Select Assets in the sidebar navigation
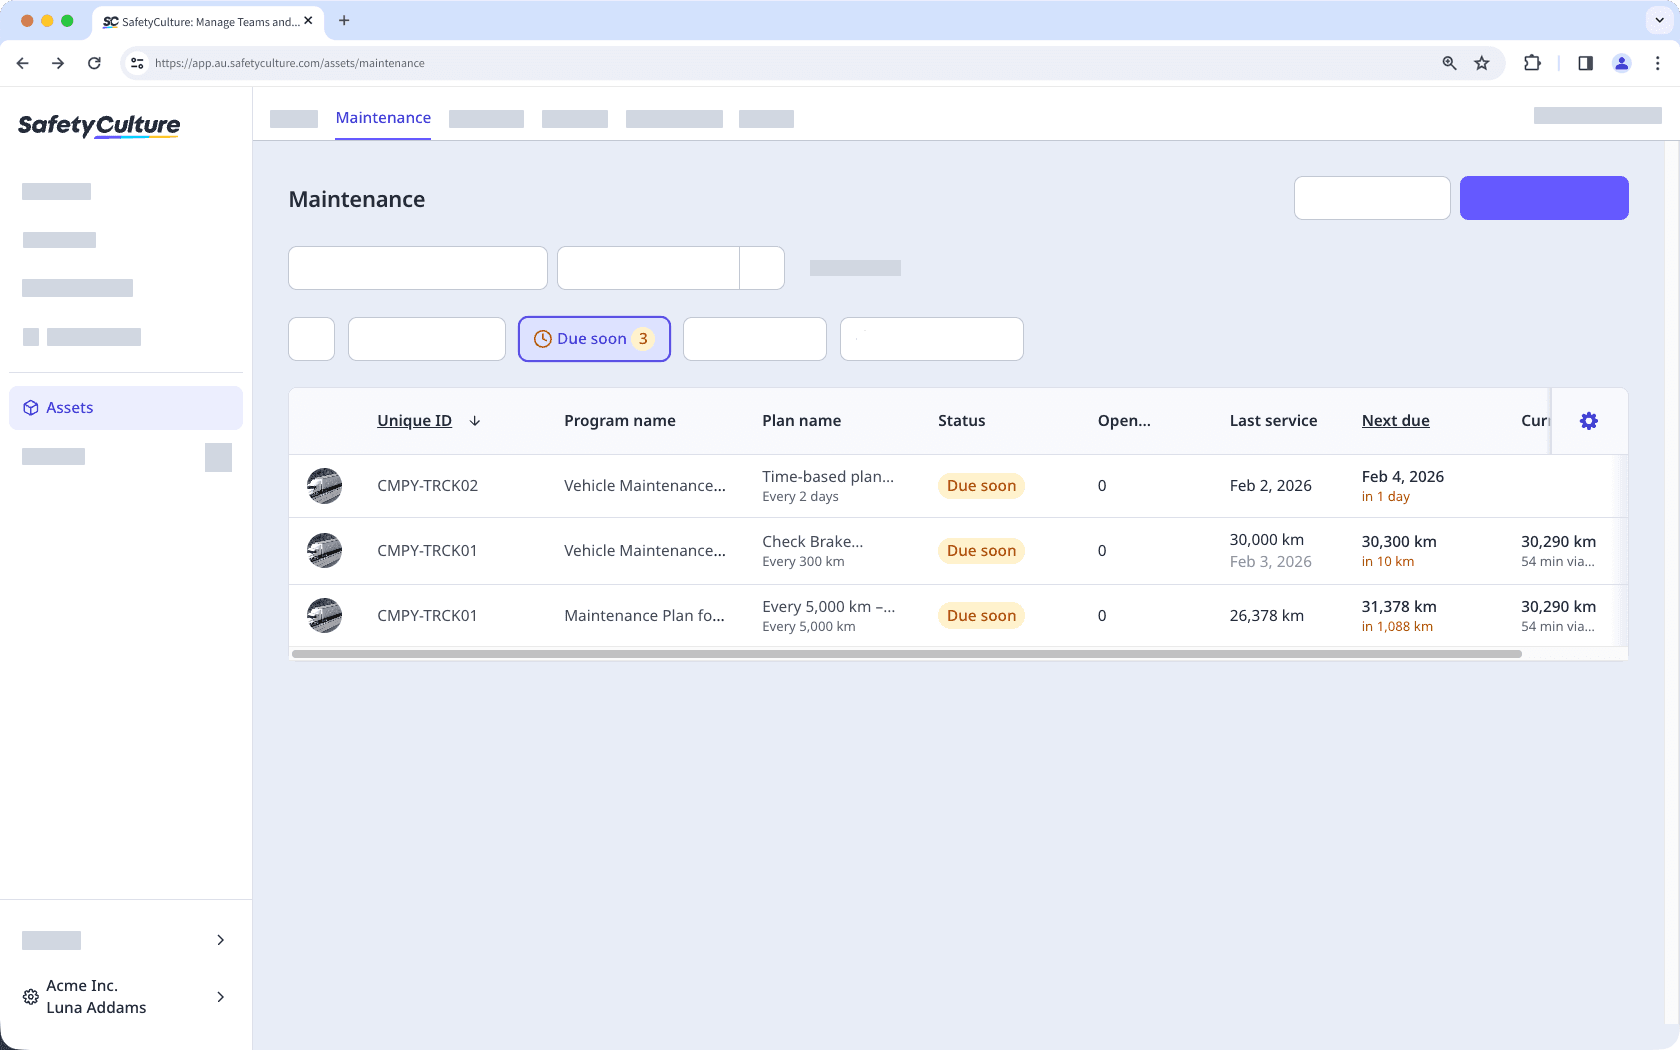1680x1050 pixels. pos(69,407)
